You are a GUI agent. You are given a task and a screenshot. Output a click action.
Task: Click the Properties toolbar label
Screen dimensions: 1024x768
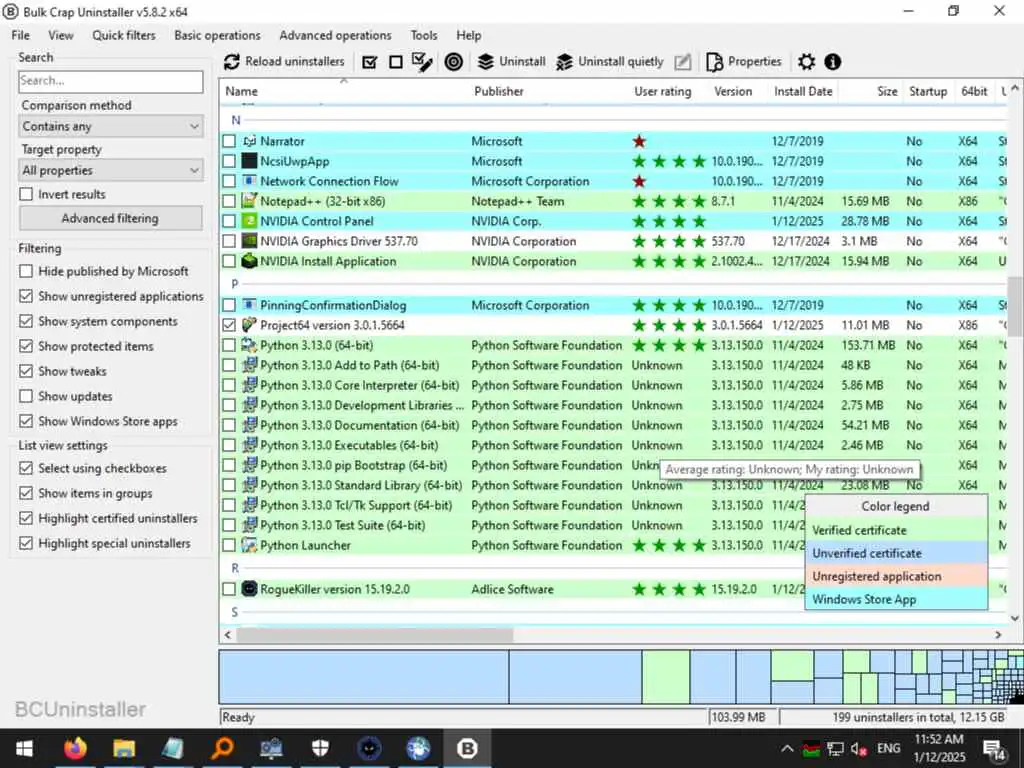[x=754, y=61]
